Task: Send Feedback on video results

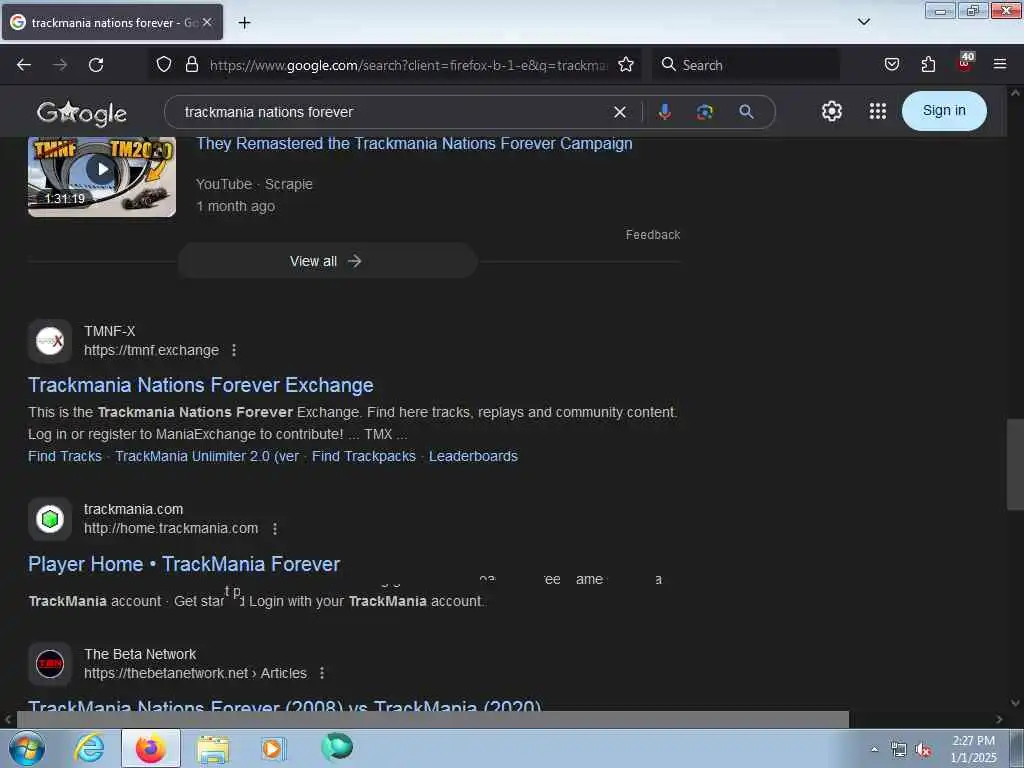Action: tap(652, 234)
